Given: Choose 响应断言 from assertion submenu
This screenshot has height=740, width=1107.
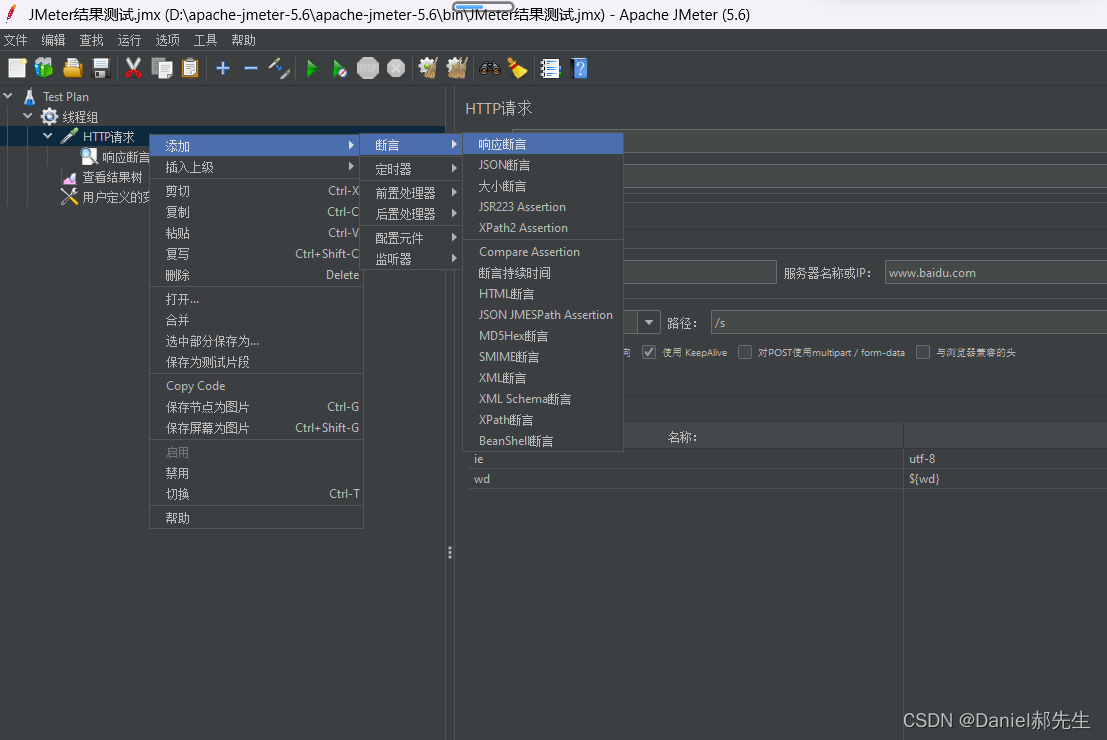Looking at the screenshot, I should 542,144.
